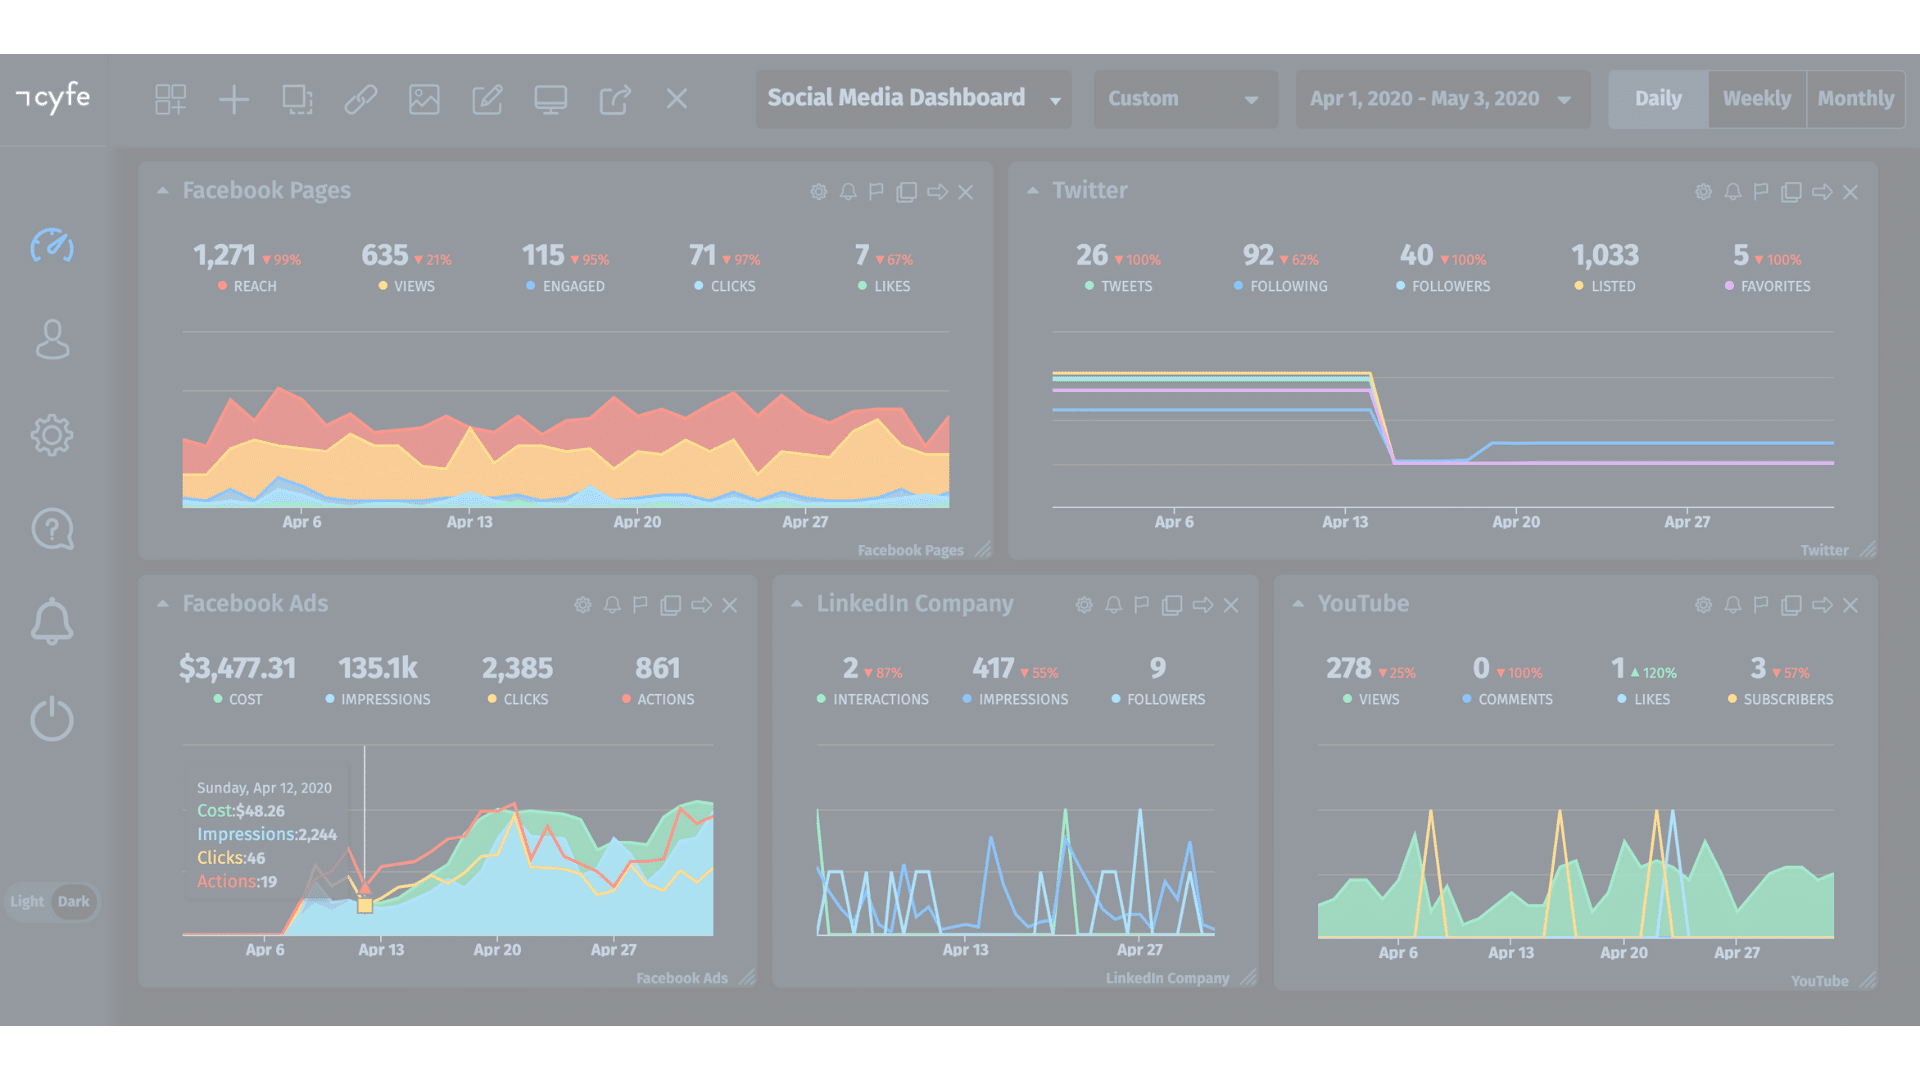
Task: Click the $3,477.31 cost value
Action: coord(237,668)
